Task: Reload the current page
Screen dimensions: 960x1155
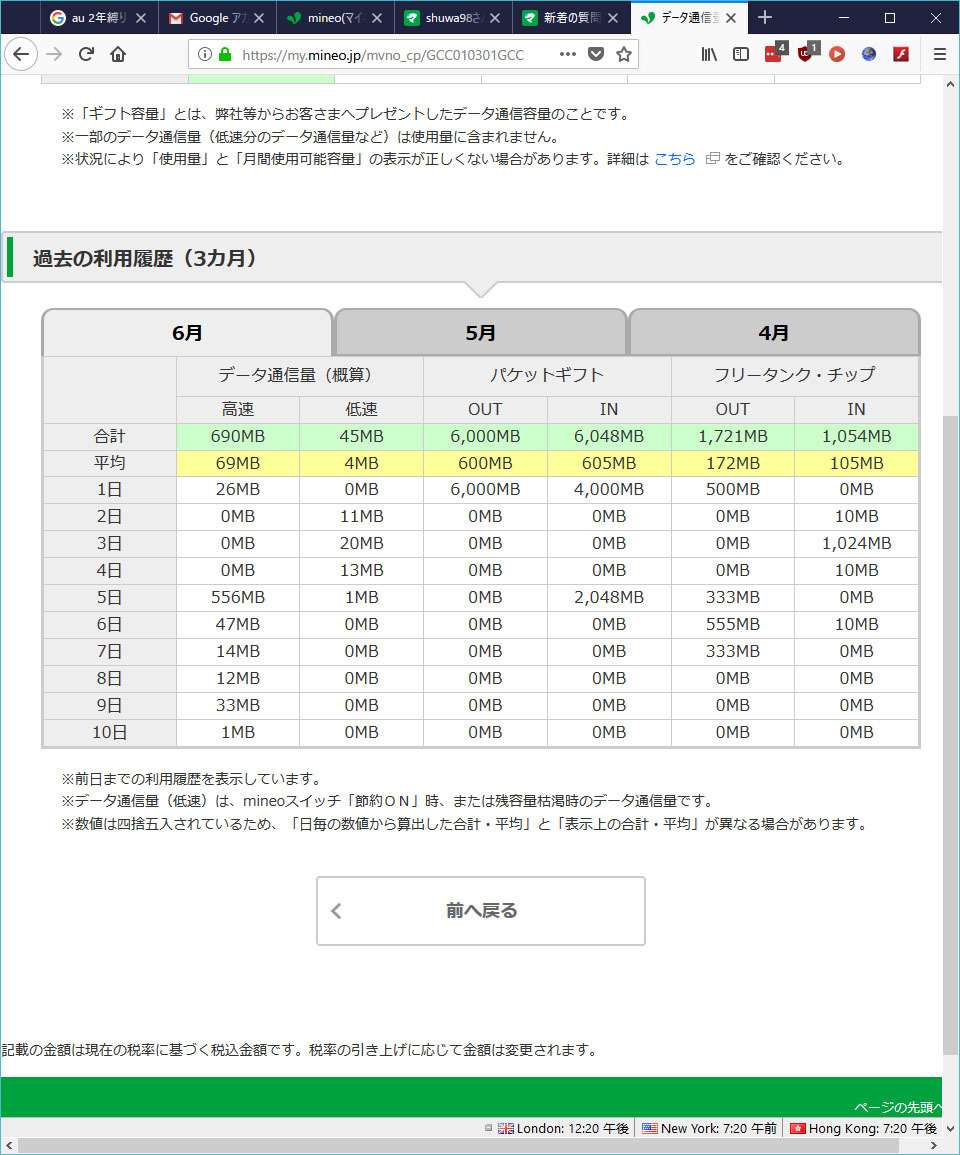Action: (x=86, y=54)
